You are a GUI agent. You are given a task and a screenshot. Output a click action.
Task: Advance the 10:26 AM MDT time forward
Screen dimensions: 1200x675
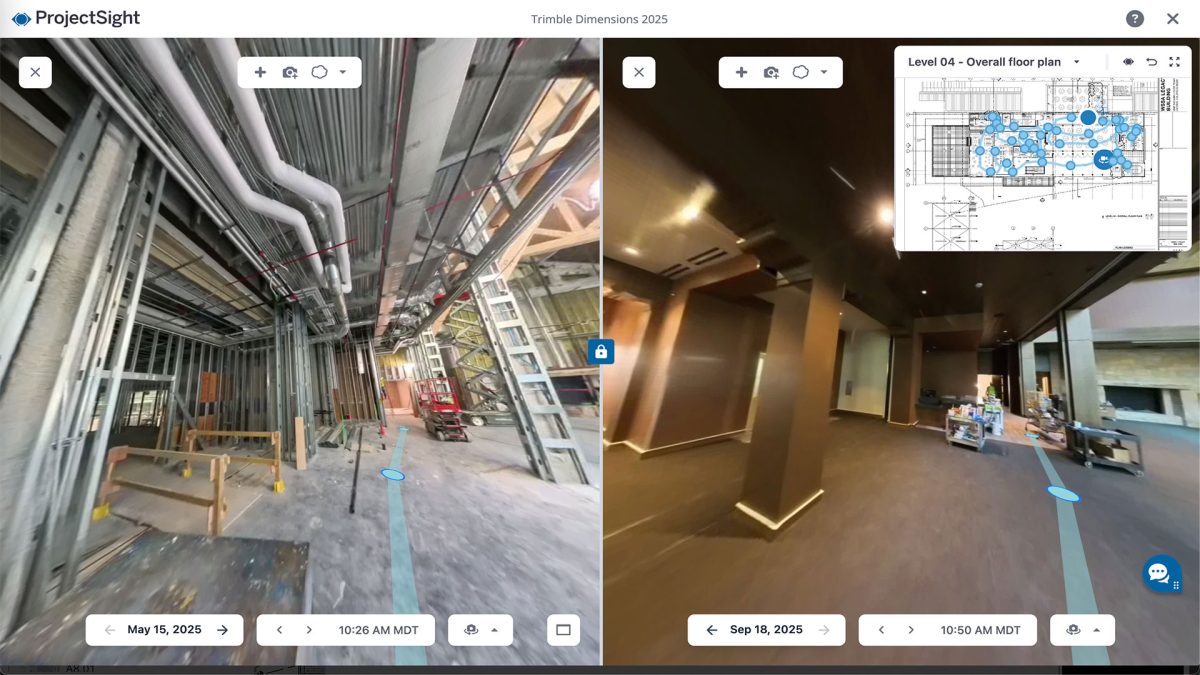pyautogui.click(x=311, y=629)
